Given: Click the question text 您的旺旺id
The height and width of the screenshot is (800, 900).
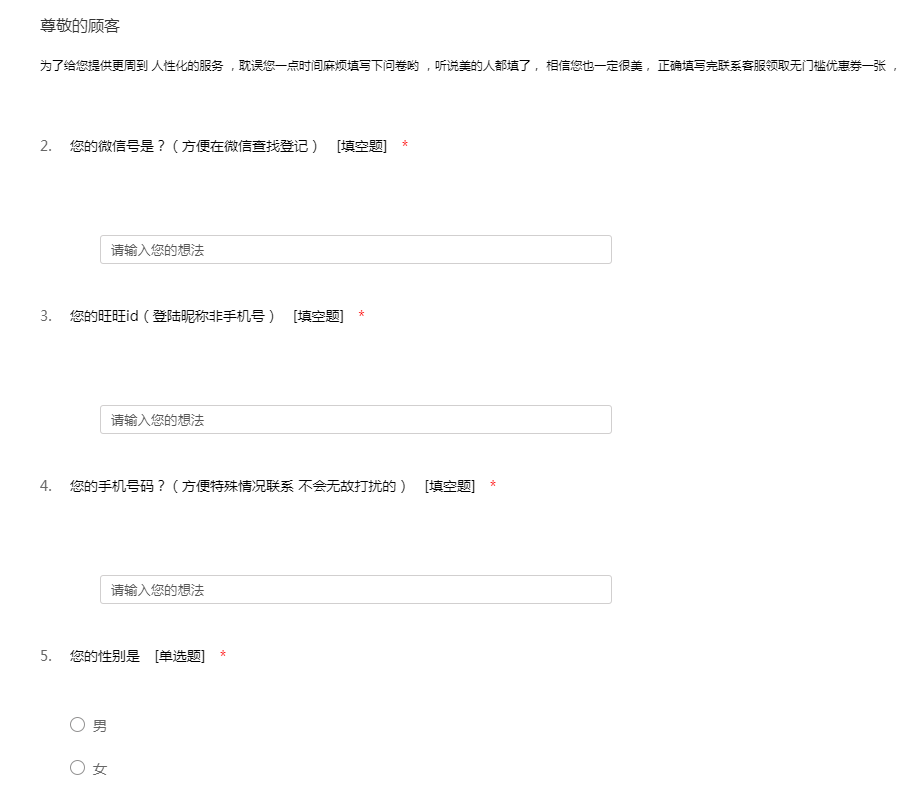Looking at the screenshot, I should click(x=172, y=316).
